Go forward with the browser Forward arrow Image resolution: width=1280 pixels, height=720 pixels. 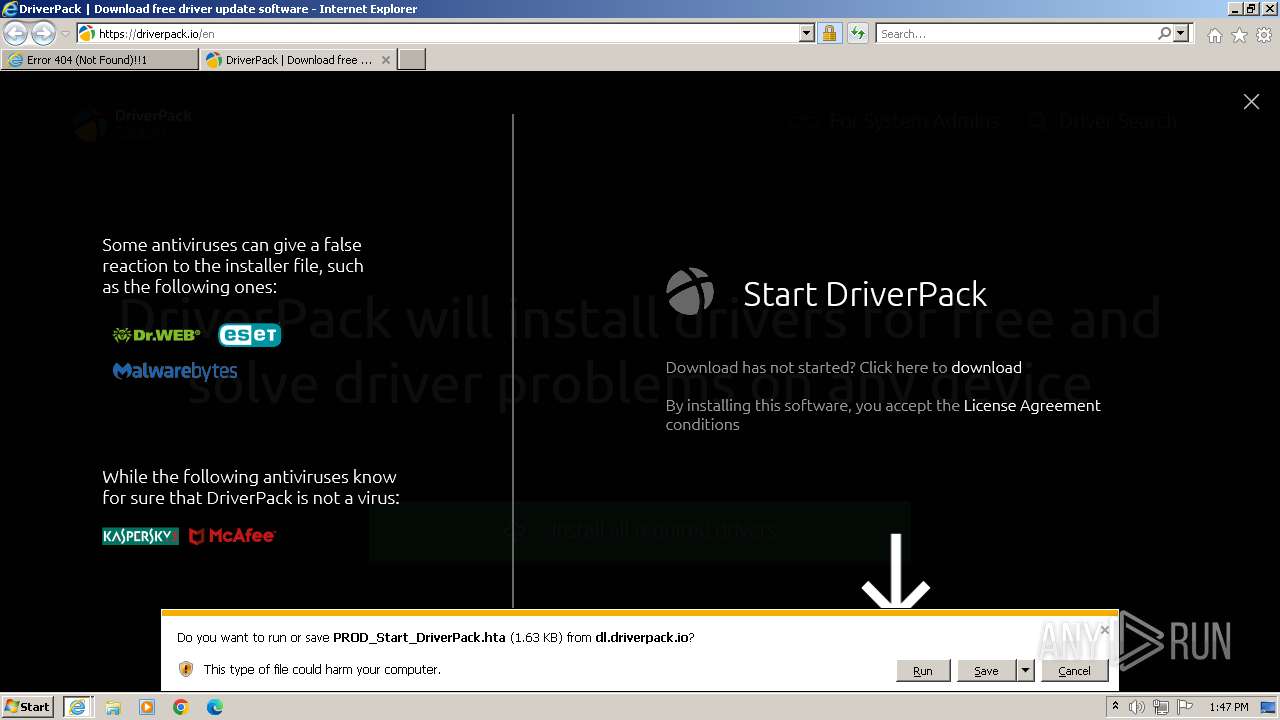tap(43, 33)
